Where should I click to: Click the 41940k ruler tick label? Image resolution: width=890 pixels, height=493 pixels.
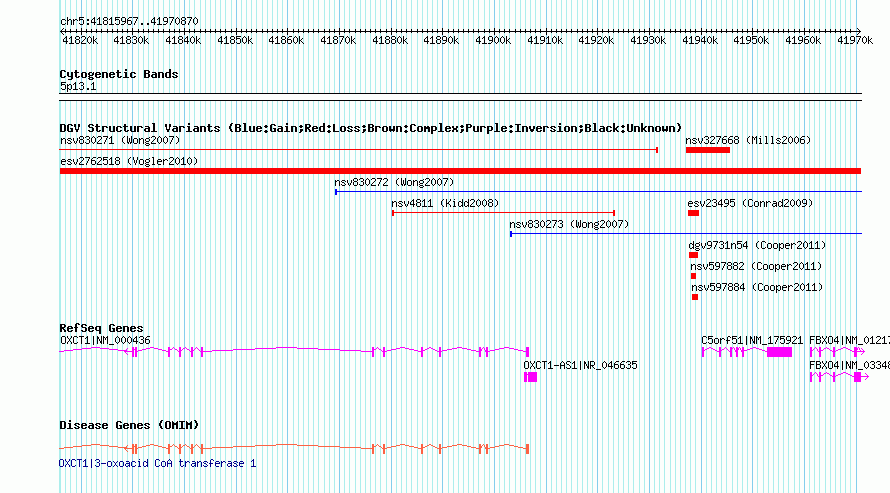click(699, 40)
